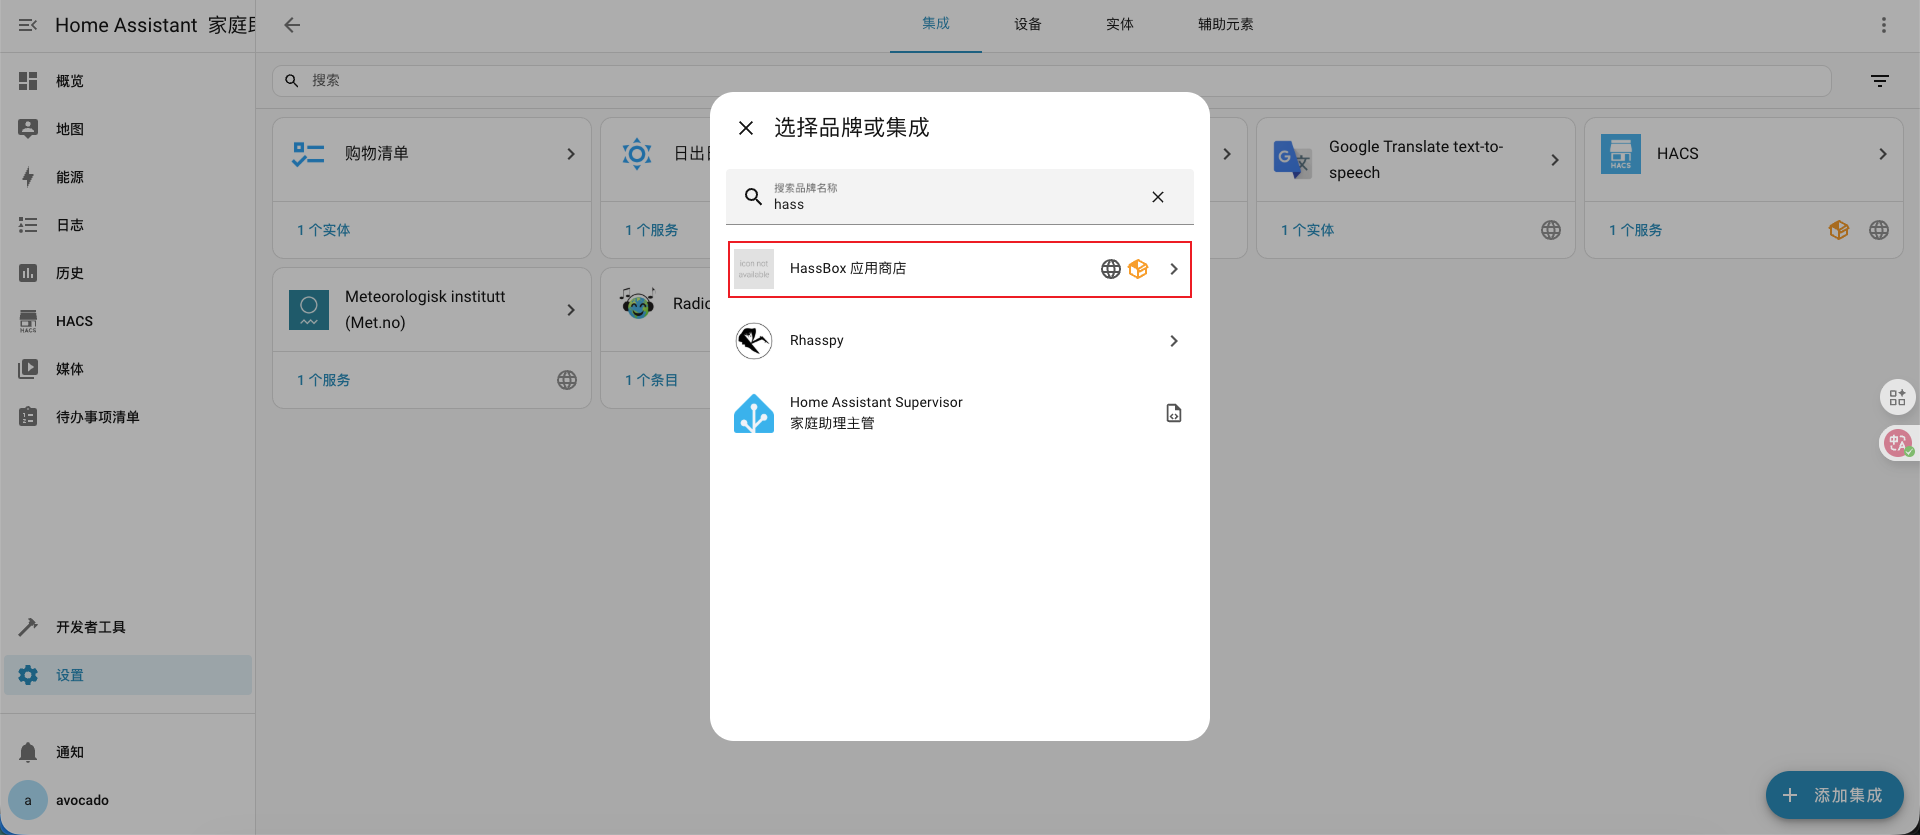
Task: Clear the hass search text
Action: tap(1157, 197)
